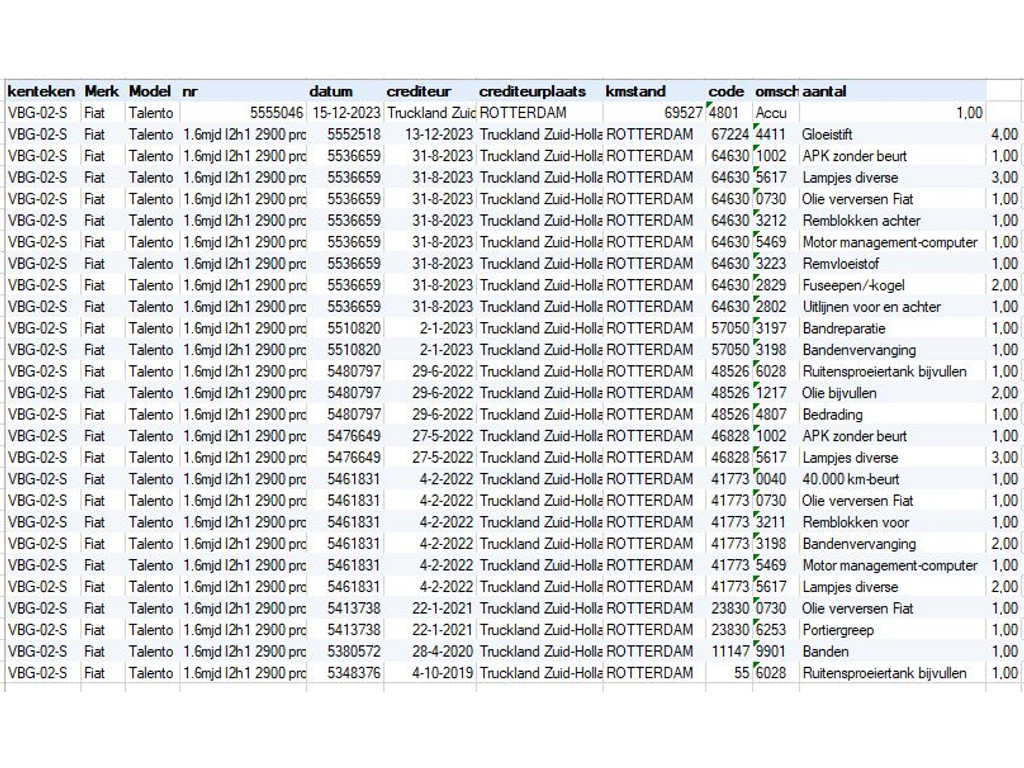
Task: Click aantal value 2,00 in the Fuseepen/-kogel row
Action: [x=1004, y=285]
